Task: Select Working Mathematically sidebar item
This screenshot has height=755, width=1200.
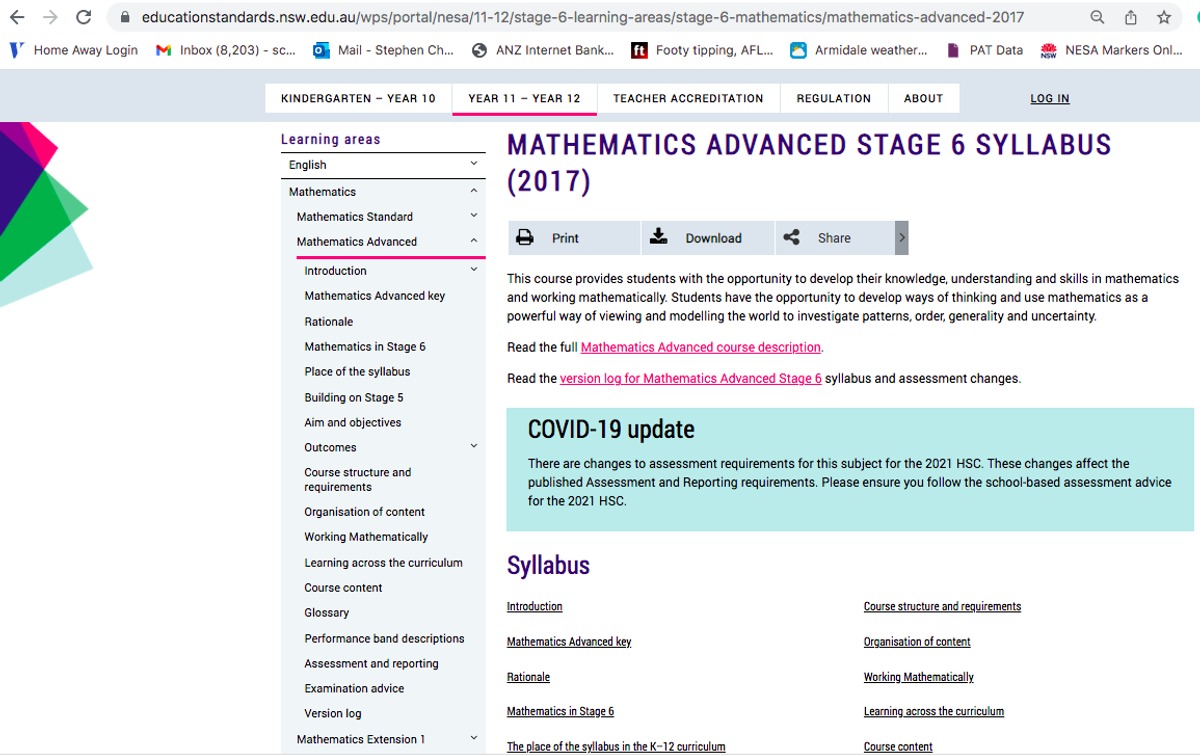Action: tap(366, 537)
